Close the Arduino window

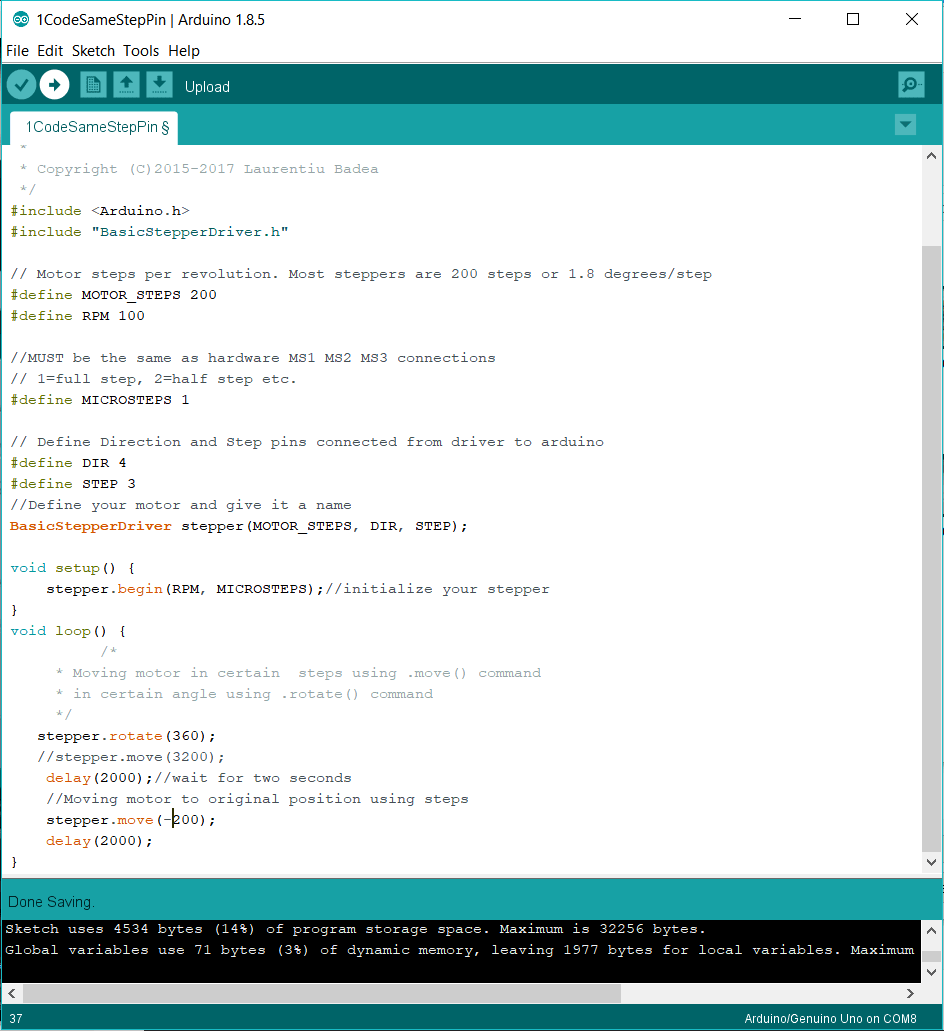(912, 19)
